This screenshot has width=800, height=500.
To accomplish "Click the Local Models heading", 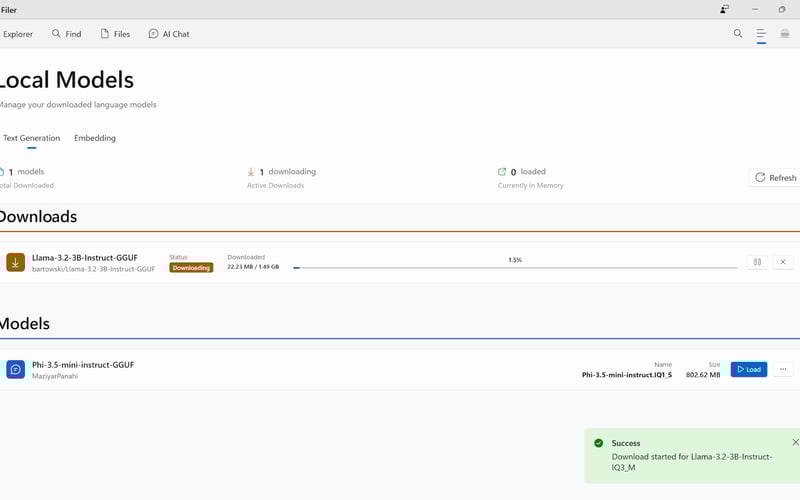I will click(66, 80).
